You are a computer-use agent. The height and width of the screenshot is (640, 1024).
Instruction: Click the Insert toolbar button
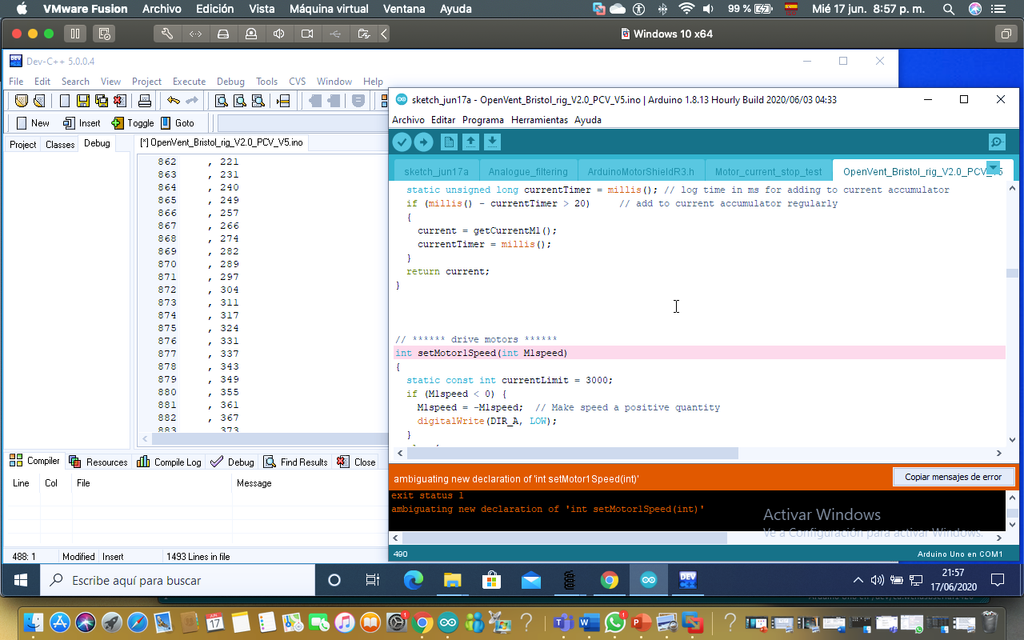82,123
